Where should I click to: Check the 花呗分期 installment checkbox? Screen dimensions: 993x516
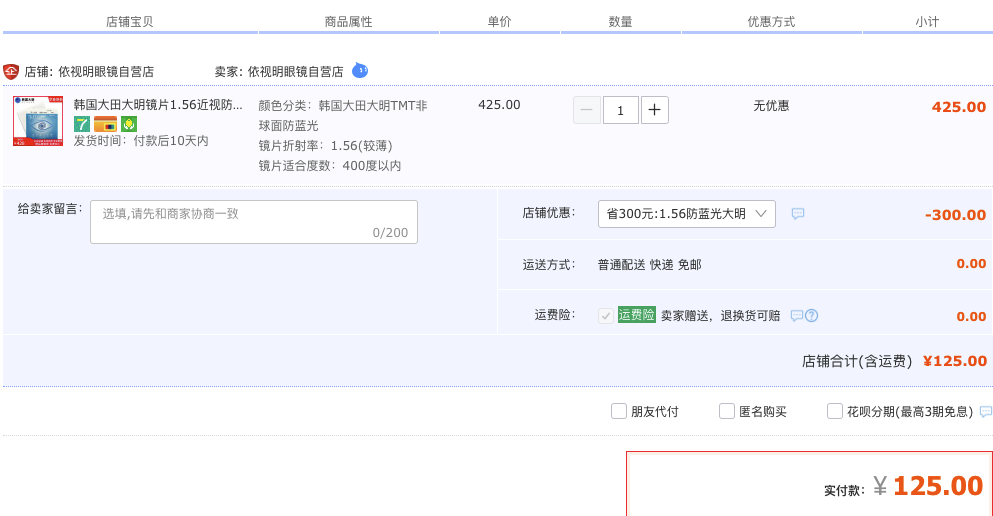(x=835, y=412)
